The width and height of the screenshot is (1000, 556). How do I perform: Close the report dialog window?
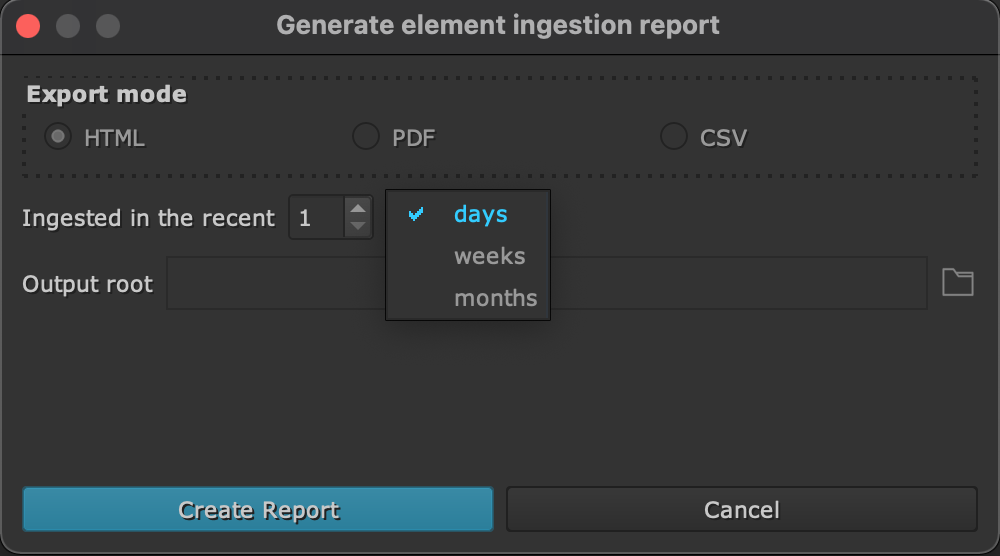click(x=28, y=26)
